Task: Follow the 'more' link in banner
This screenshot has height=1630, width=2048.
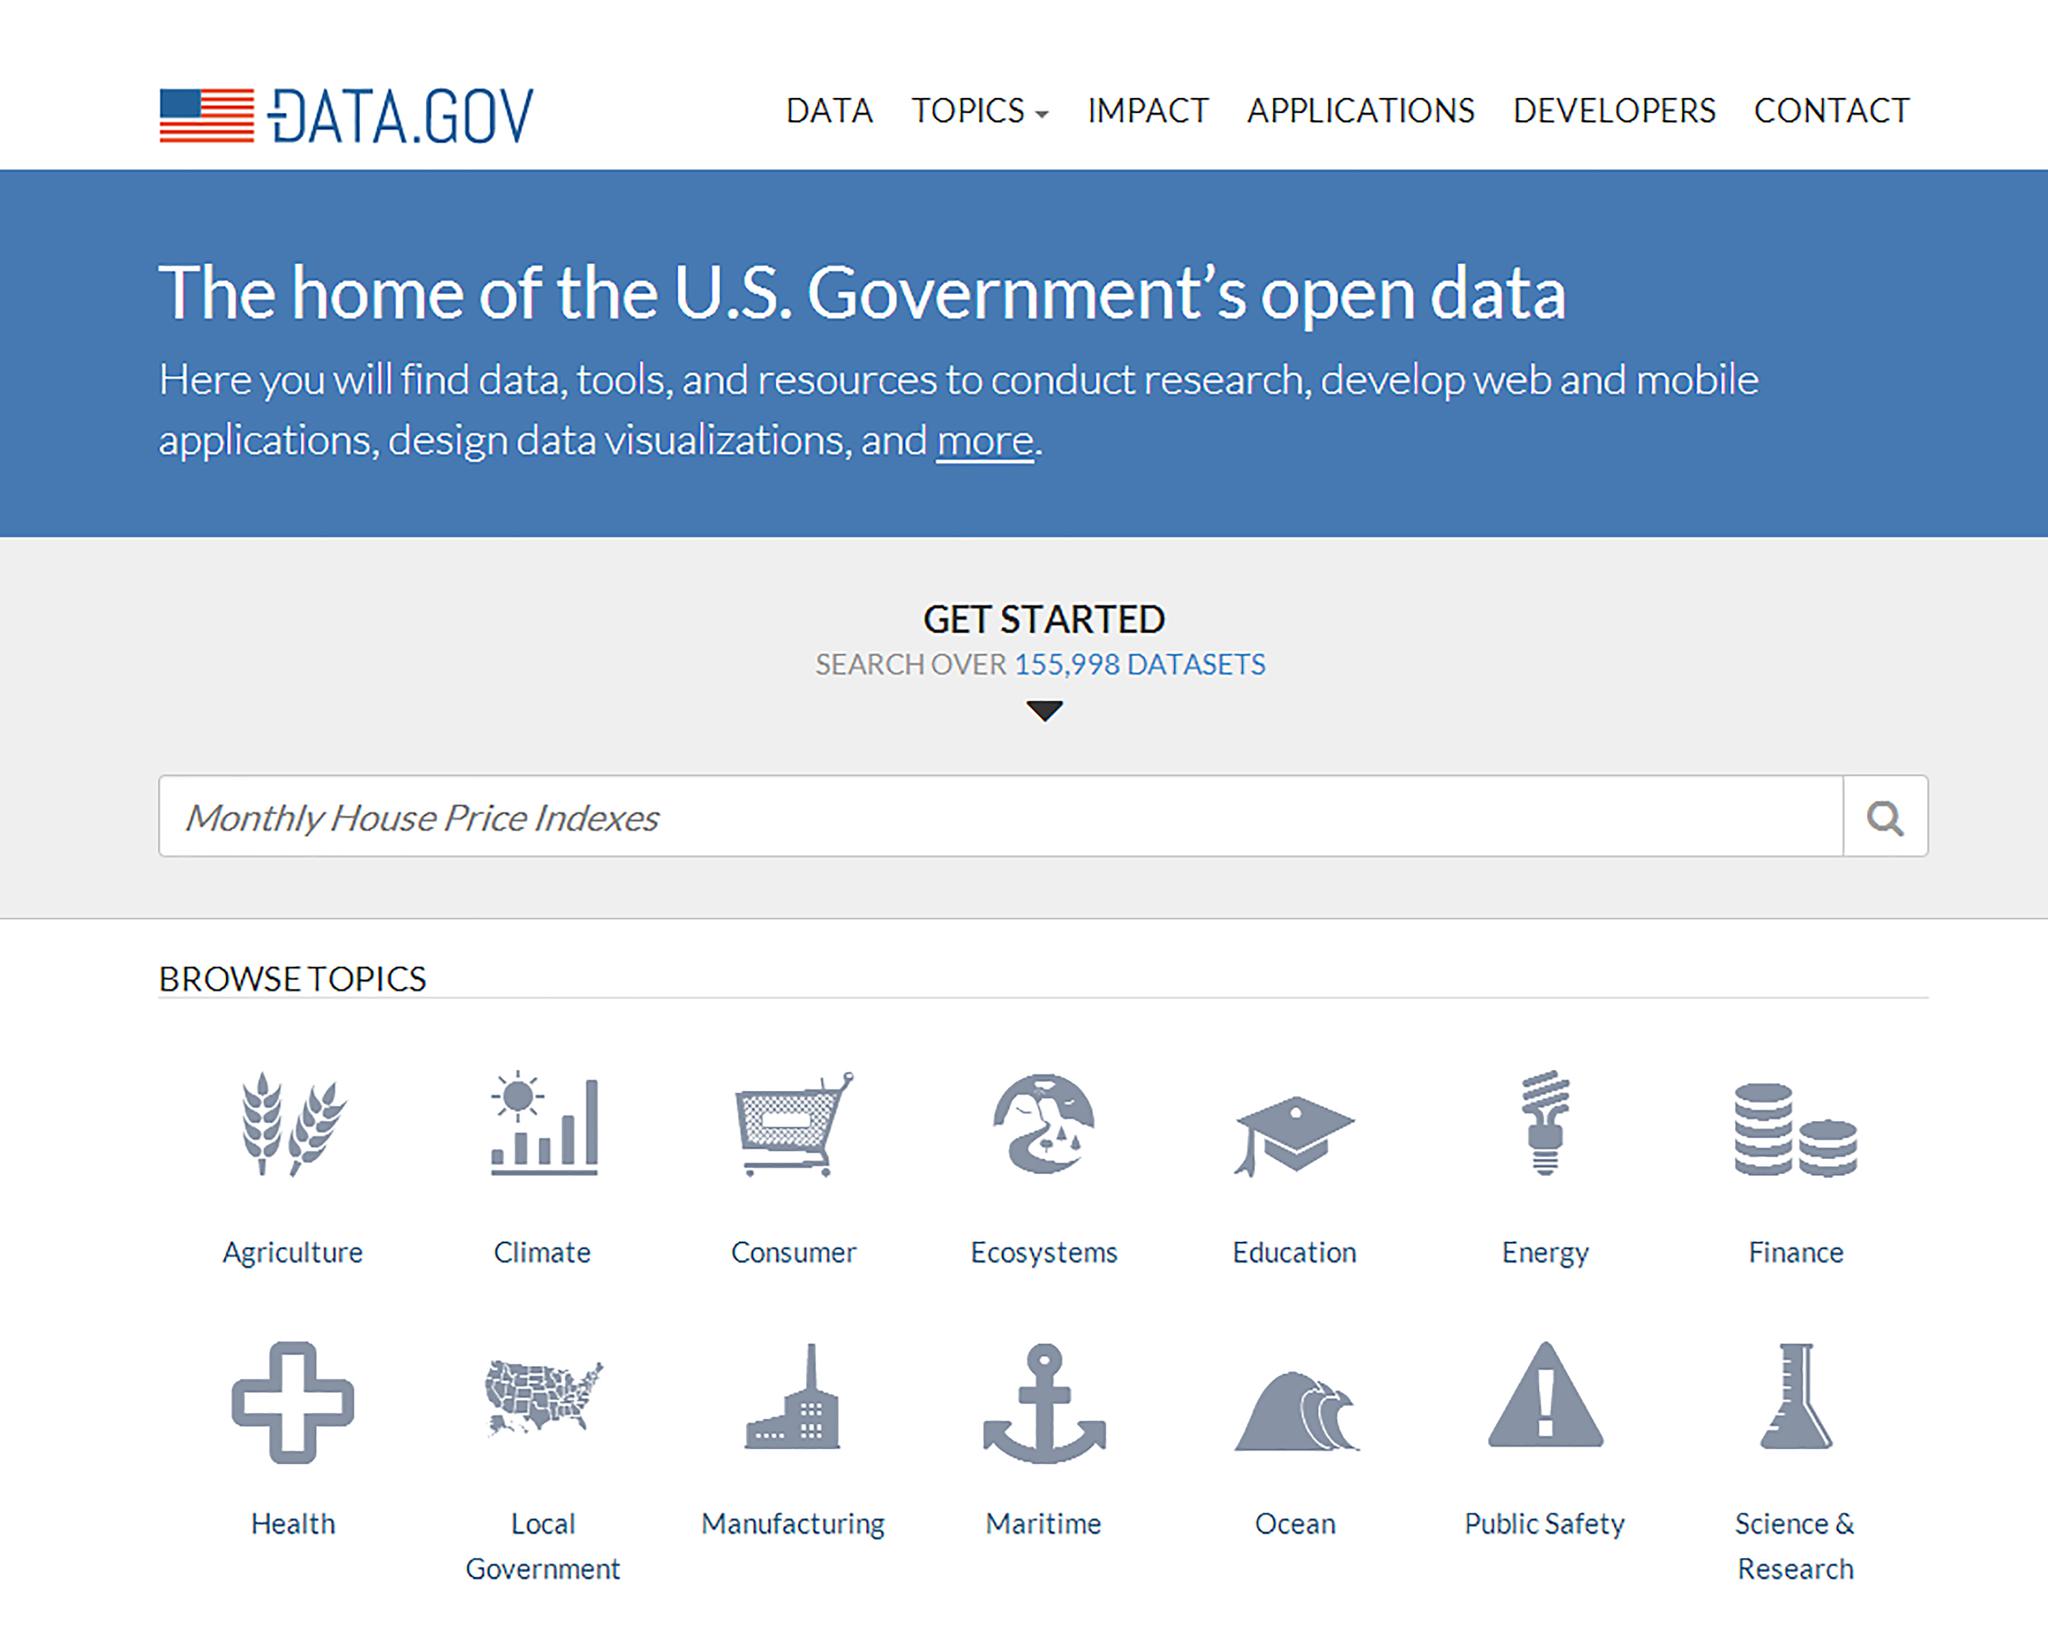Action: pos(984,441)
